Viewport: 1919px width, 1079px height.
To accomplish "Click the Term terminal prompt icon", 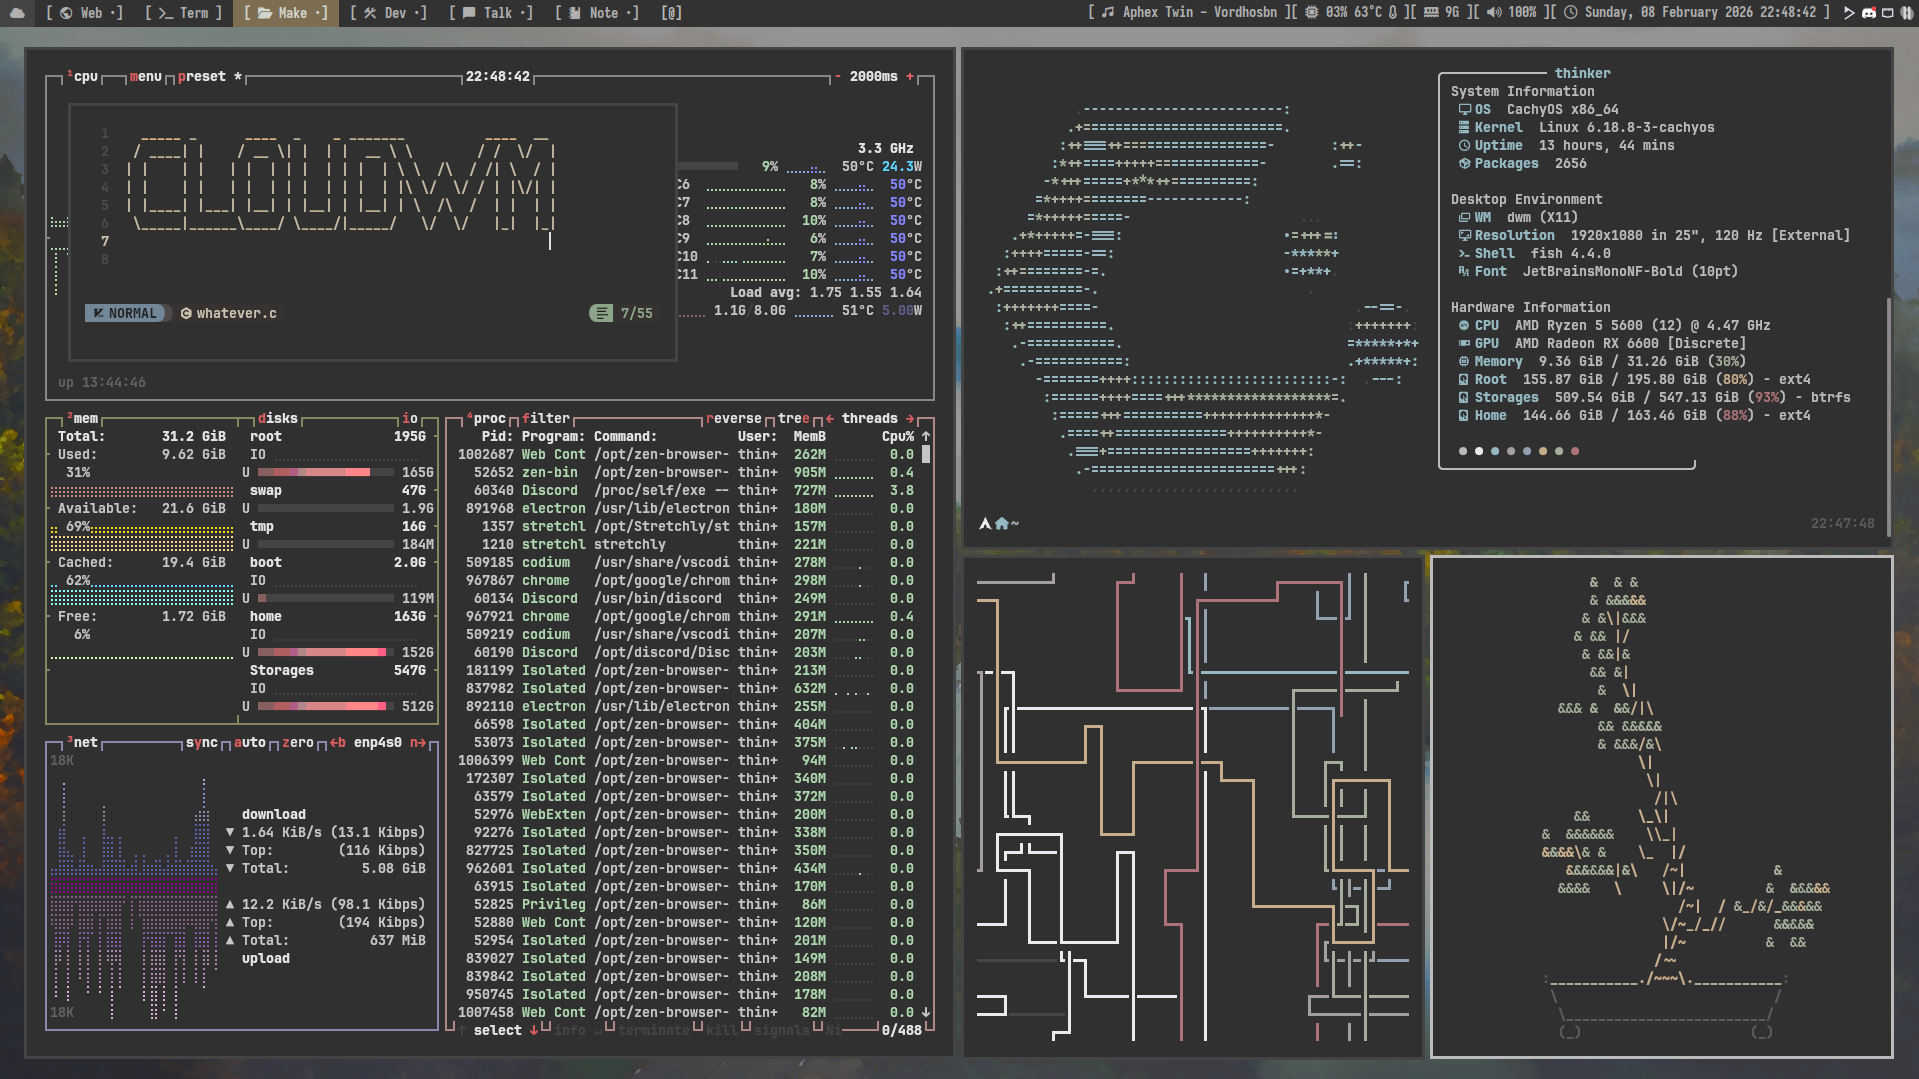I will point(164,13).
